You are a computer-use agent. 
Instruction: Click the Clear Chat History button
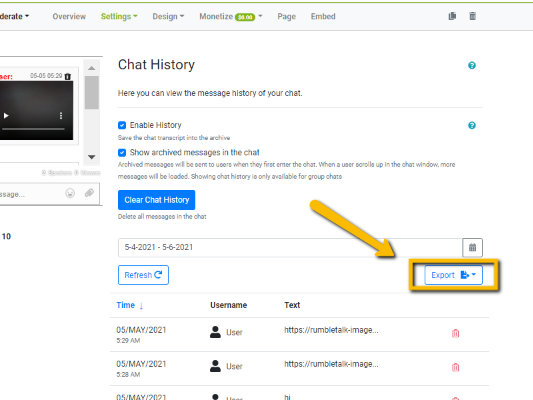[157, 200]
